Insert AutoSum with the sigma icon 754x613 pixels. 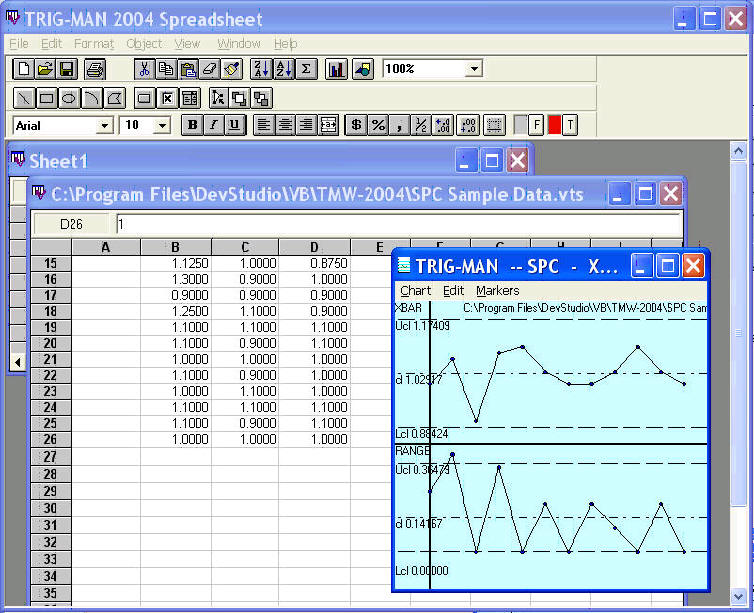tap(306, 69)
